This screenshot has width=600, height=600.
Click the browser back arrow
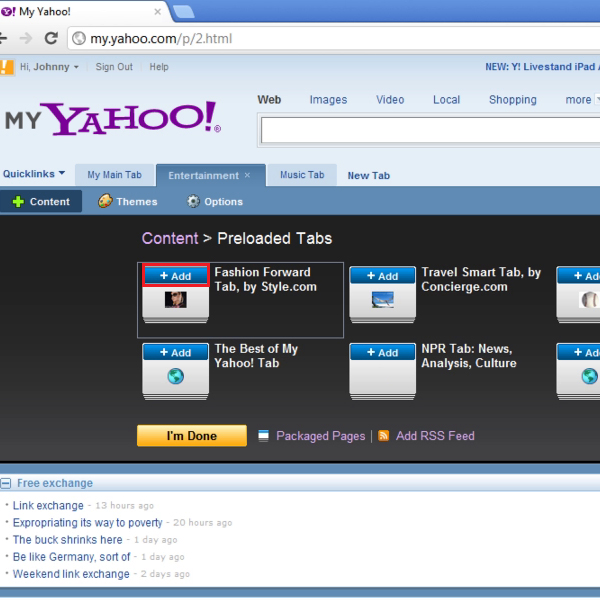point(3,38)
